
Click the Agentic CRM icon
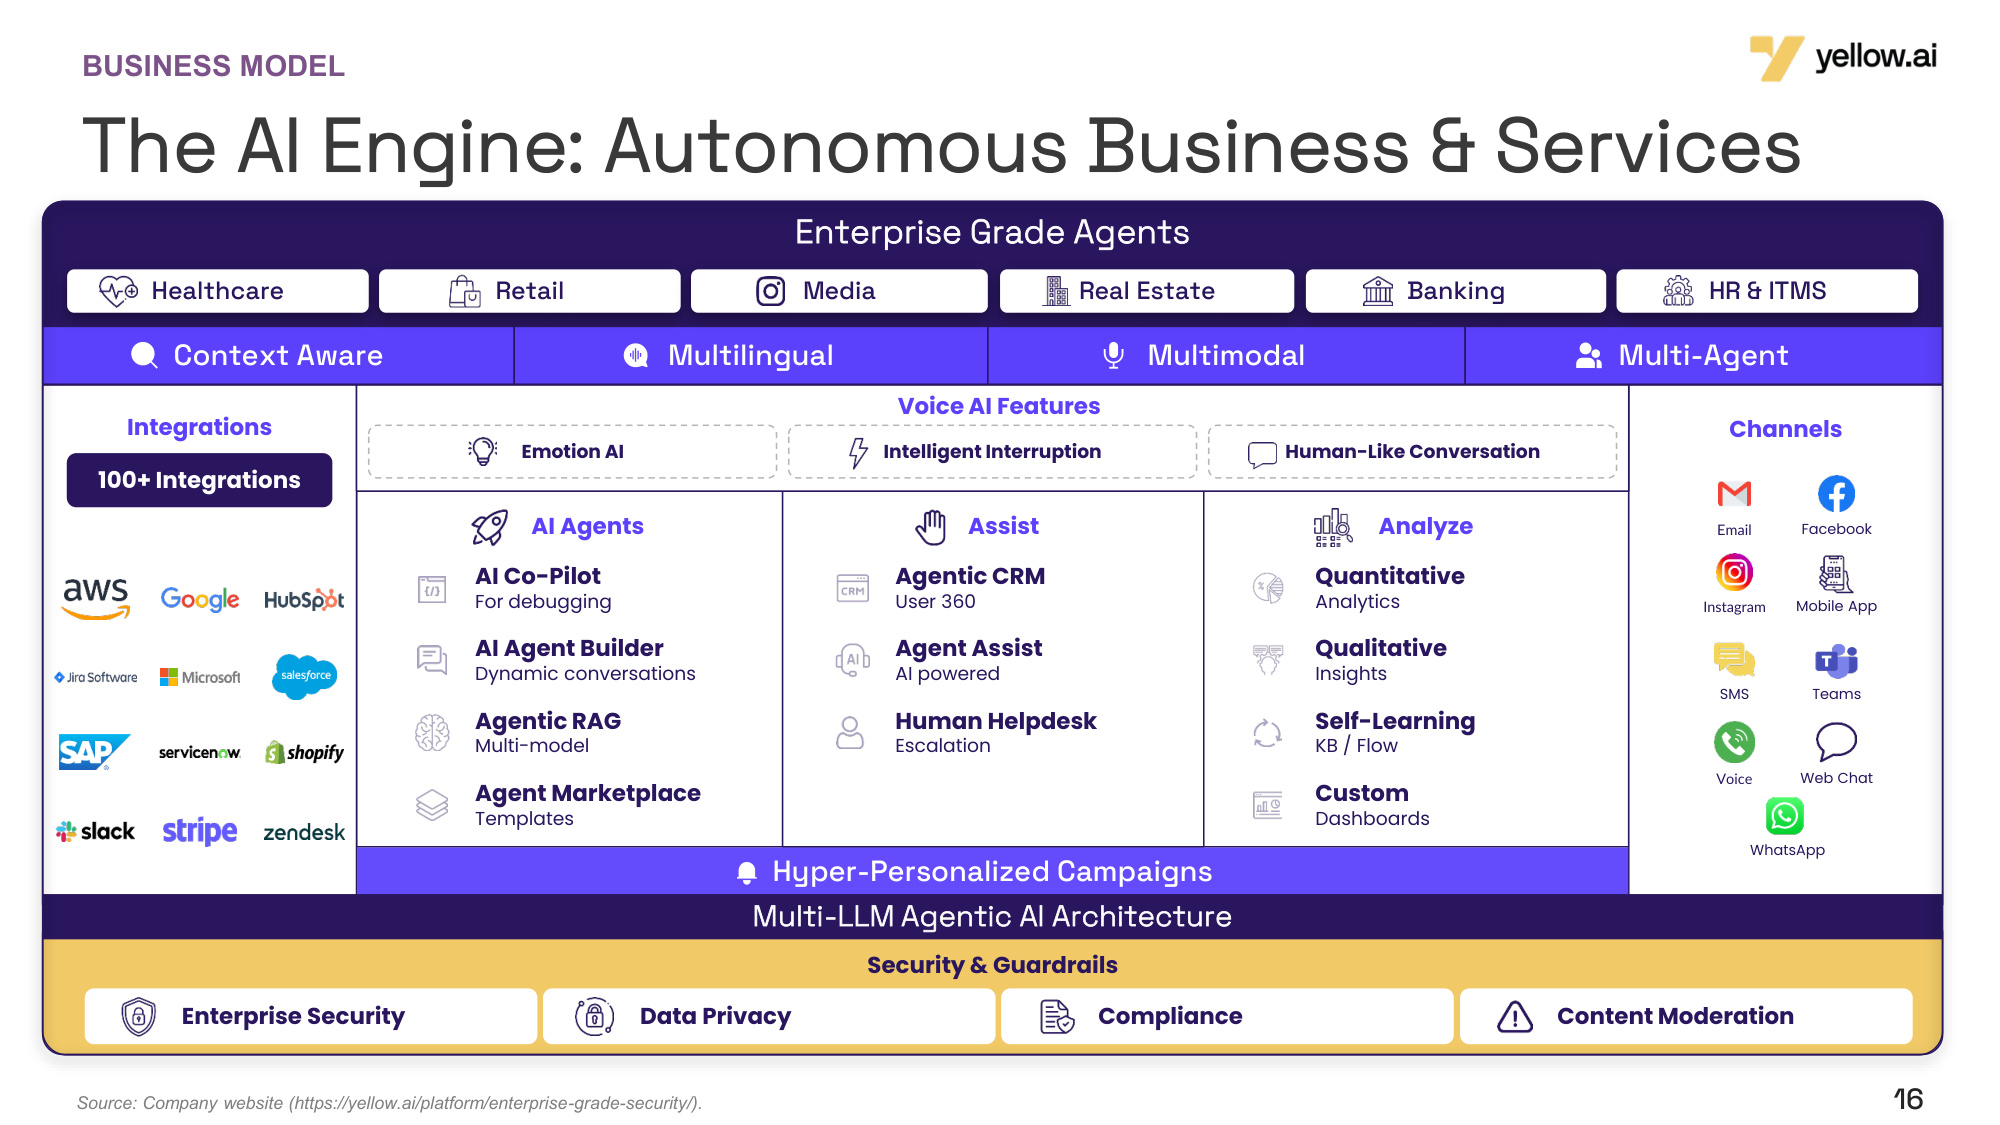tap(853, 588)
